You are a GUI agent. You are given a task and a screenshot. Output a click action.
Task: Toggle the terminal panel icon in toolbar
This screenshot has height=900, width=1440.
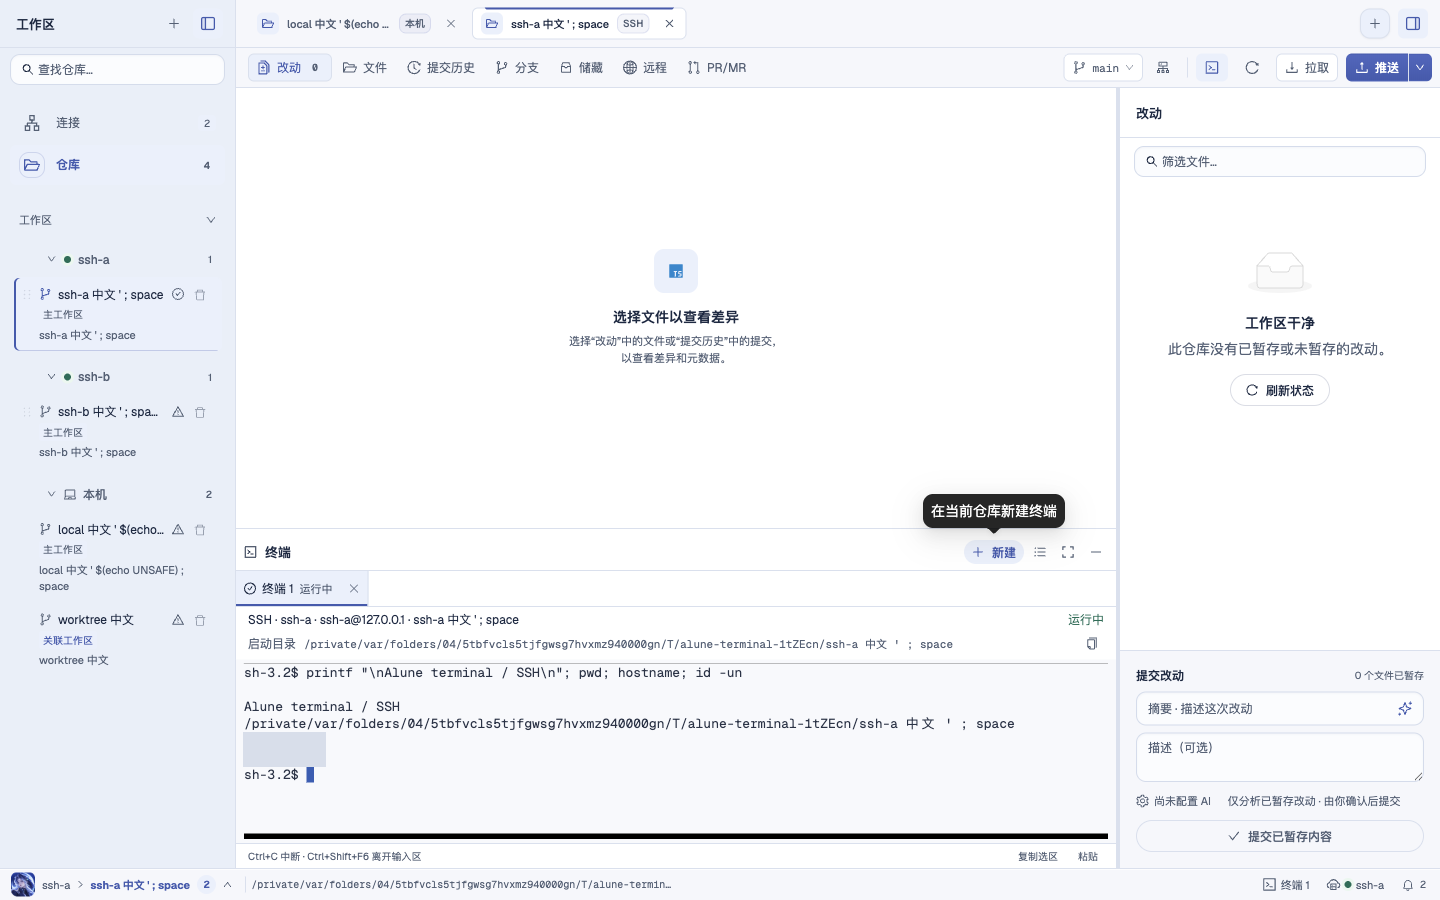1212,68
